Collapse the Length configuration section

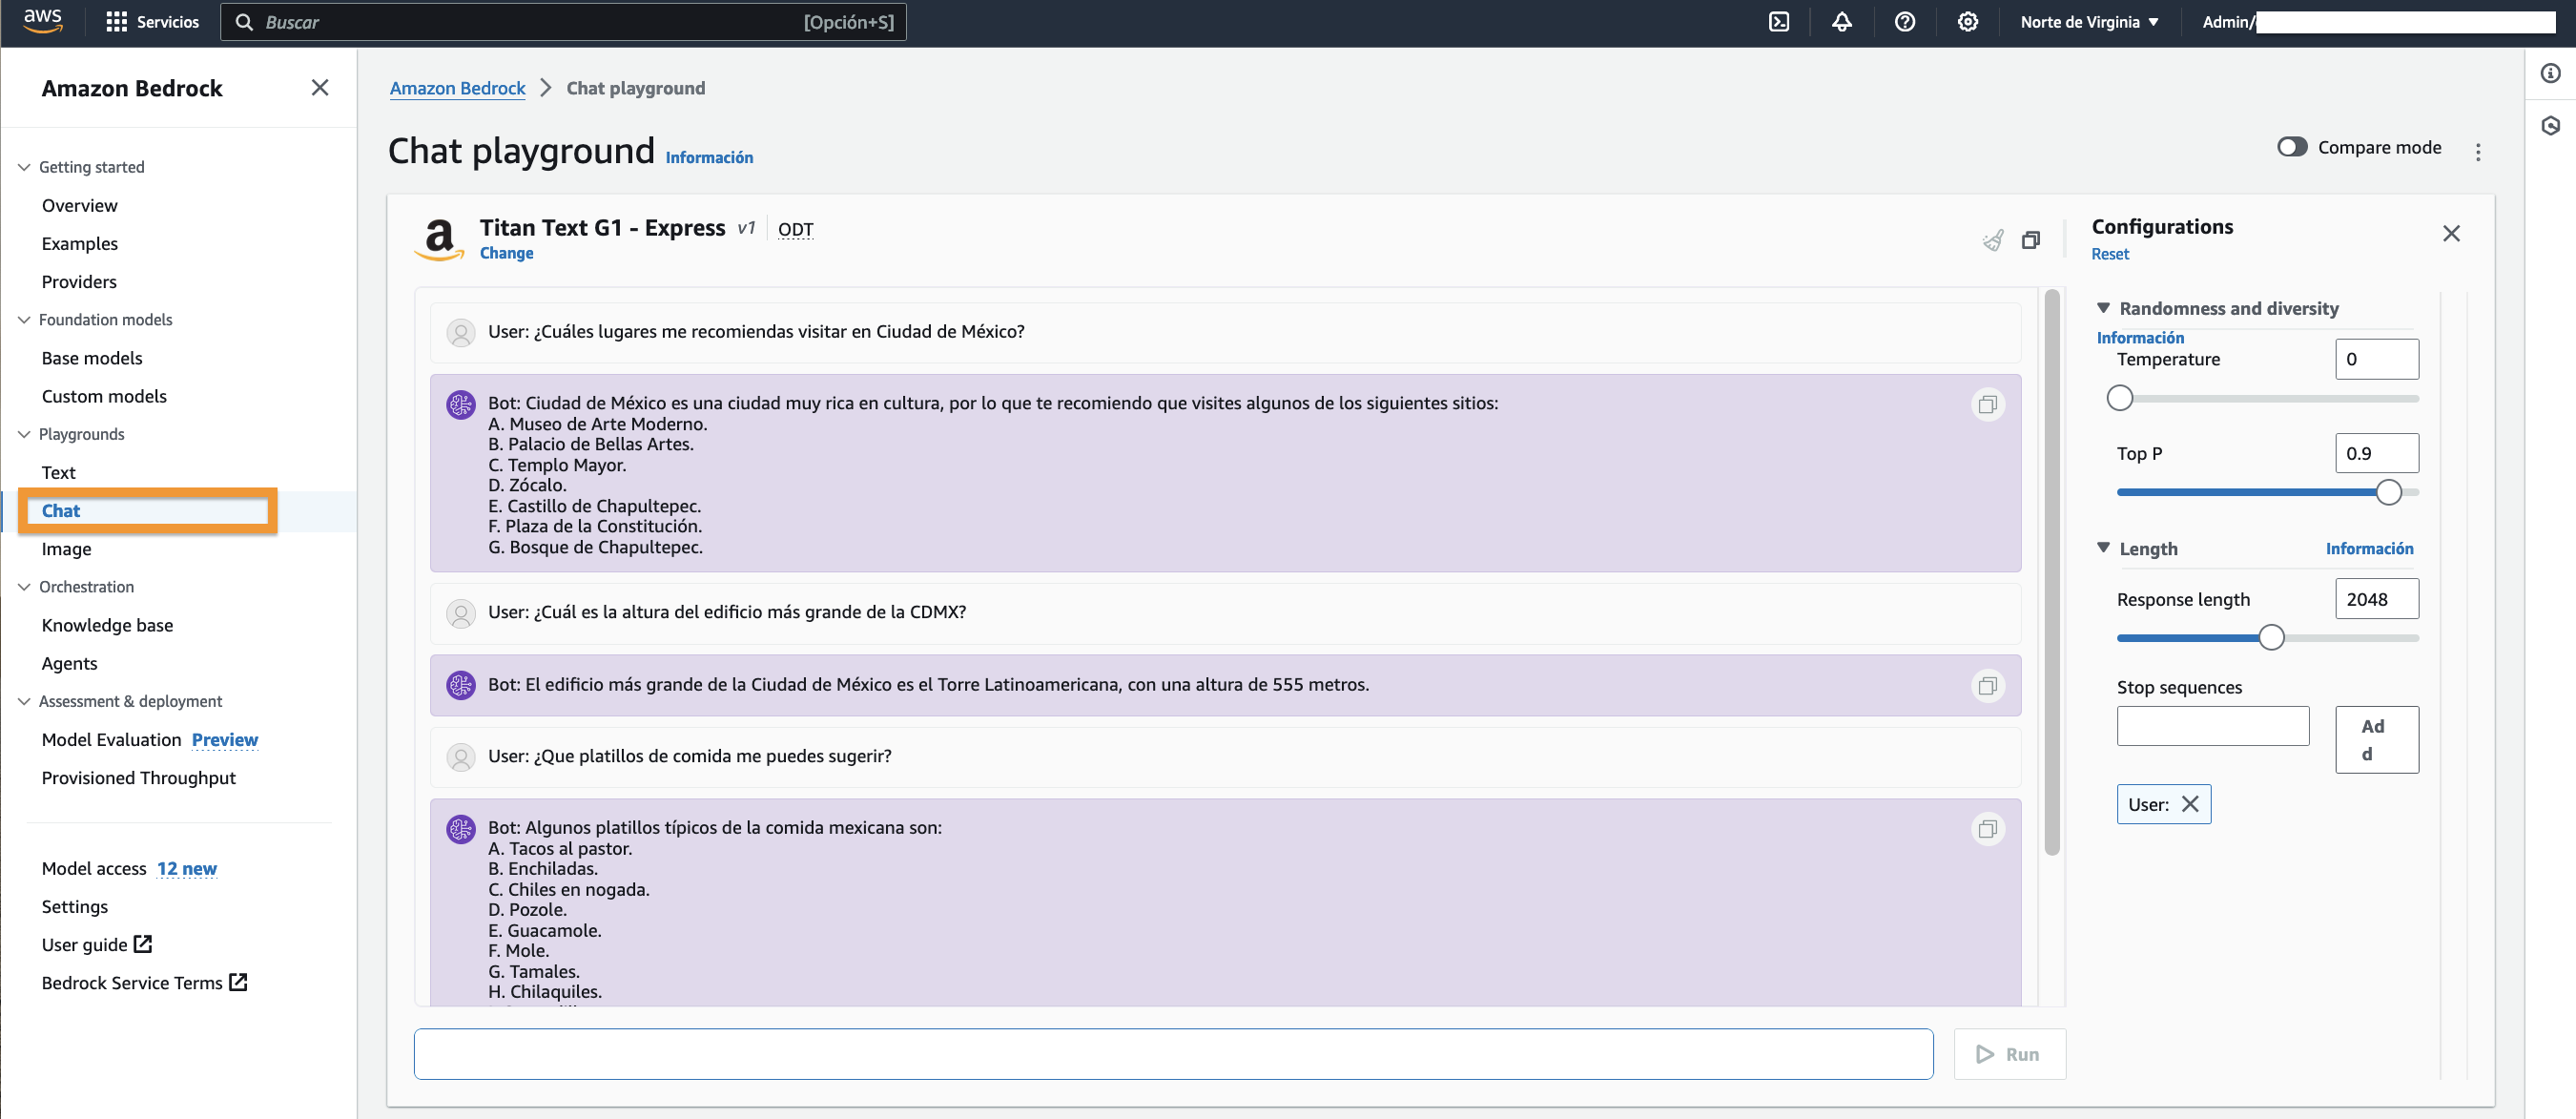click(x=2103, y=548)
